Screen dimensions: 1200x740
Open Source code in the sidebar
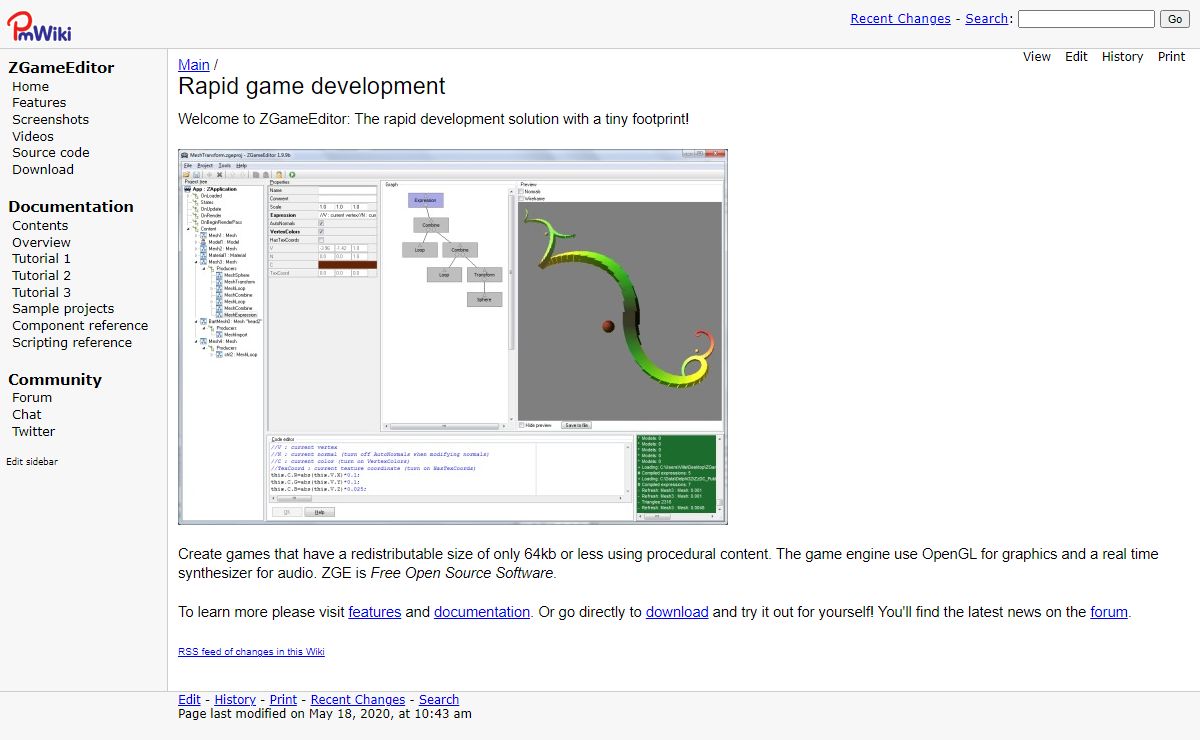(51, 153)
